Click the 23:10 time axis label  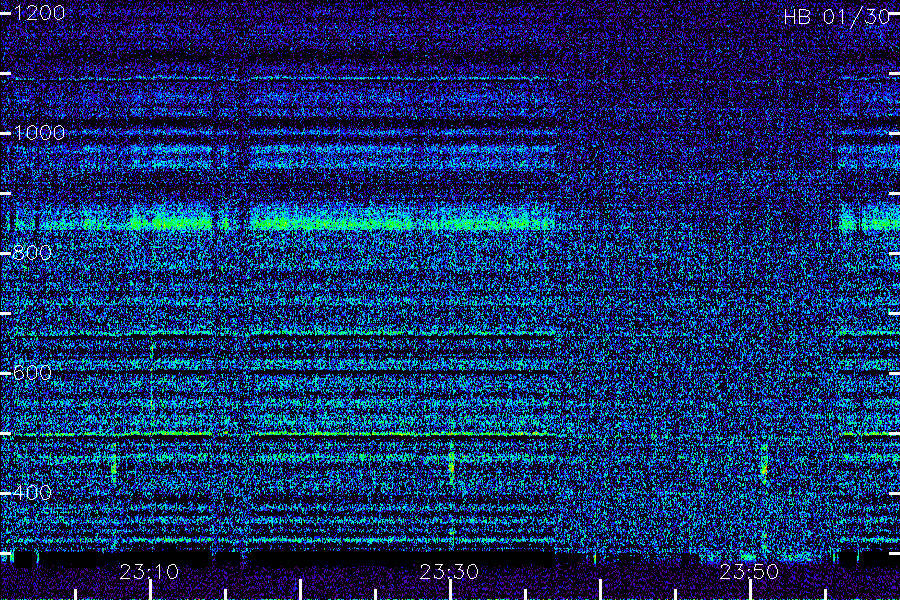(x=149, y=572)
